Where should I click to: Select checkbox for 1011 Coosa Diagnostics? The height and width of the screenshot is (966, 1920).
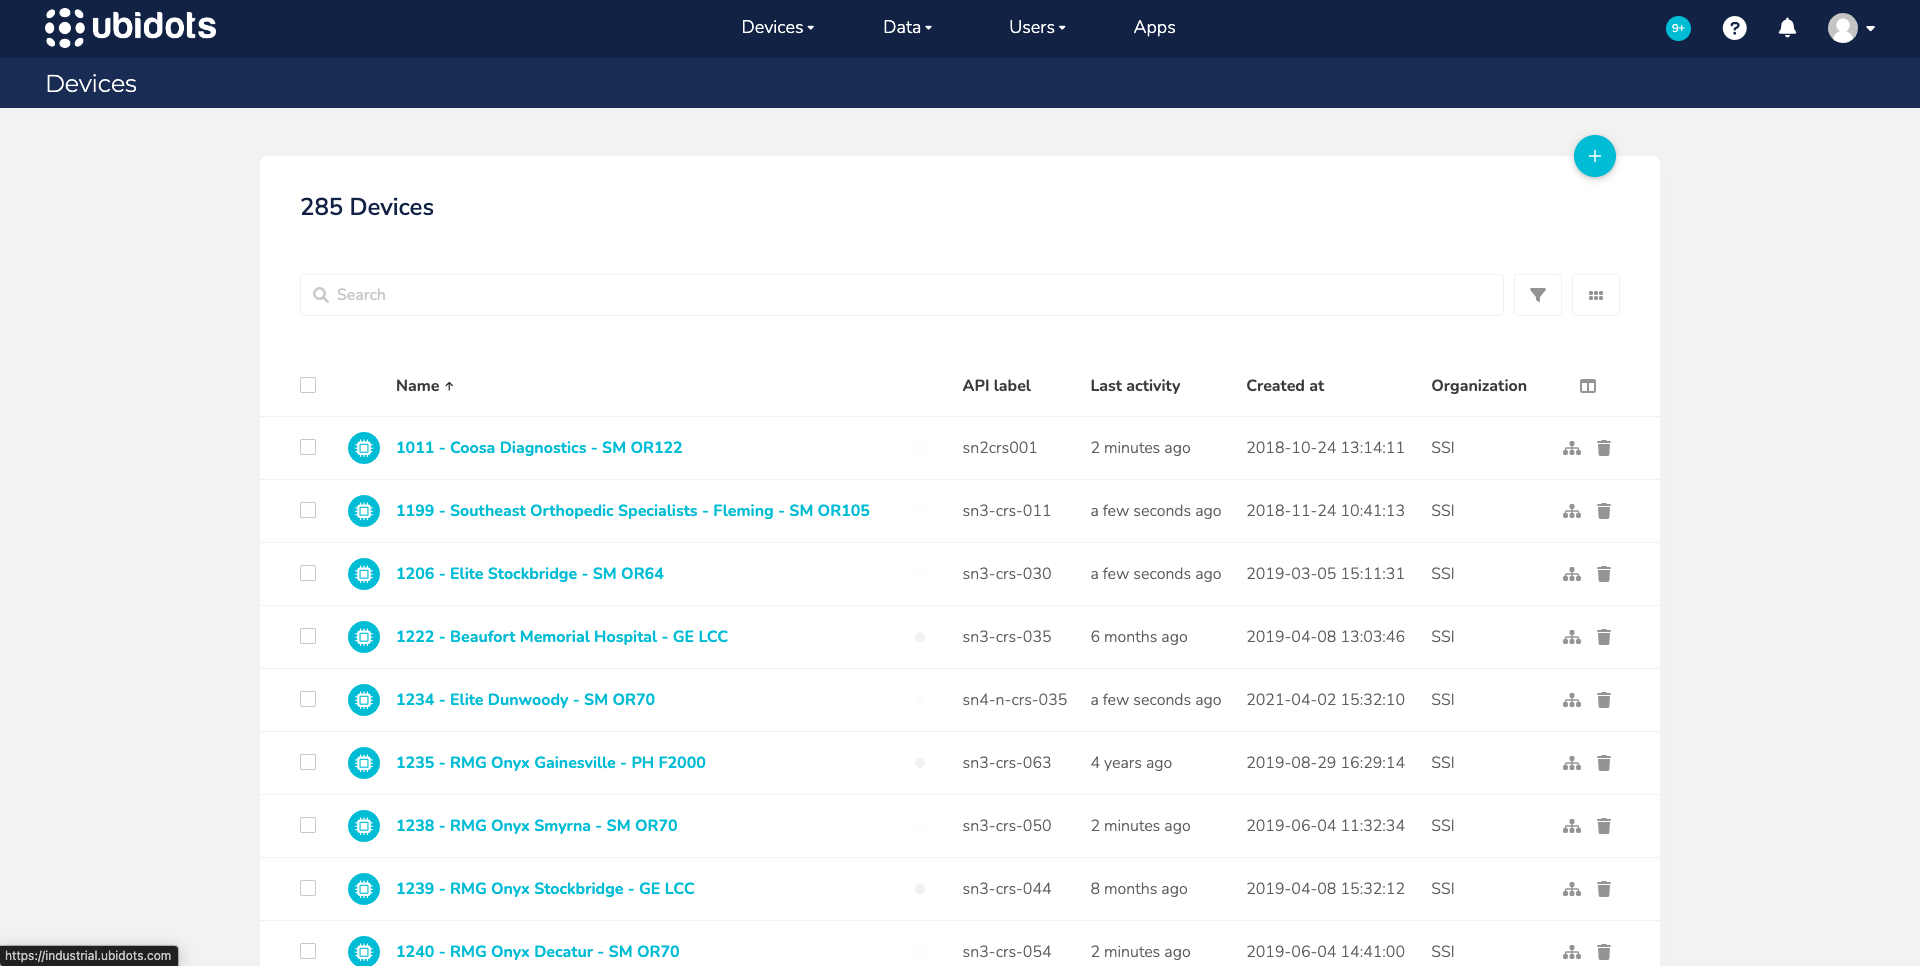tap(308, 447)
